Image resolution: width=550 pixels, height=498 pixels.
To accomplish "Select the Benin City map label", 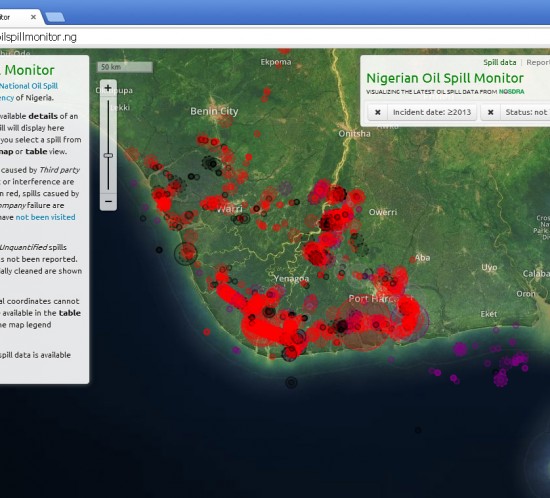I will (x=214, y=111).
